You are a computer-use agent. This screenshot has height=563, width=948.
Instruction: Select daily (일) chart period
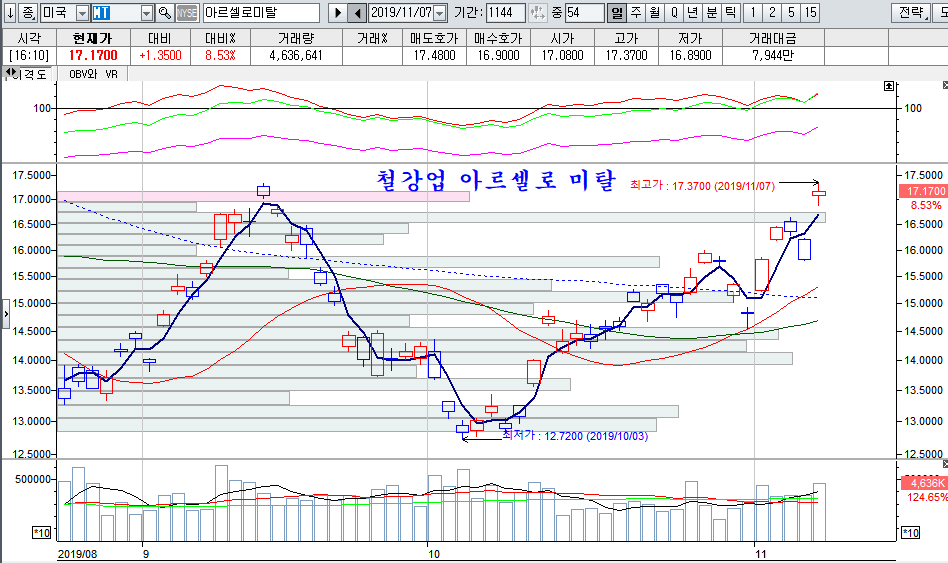[x=616, y=13]
